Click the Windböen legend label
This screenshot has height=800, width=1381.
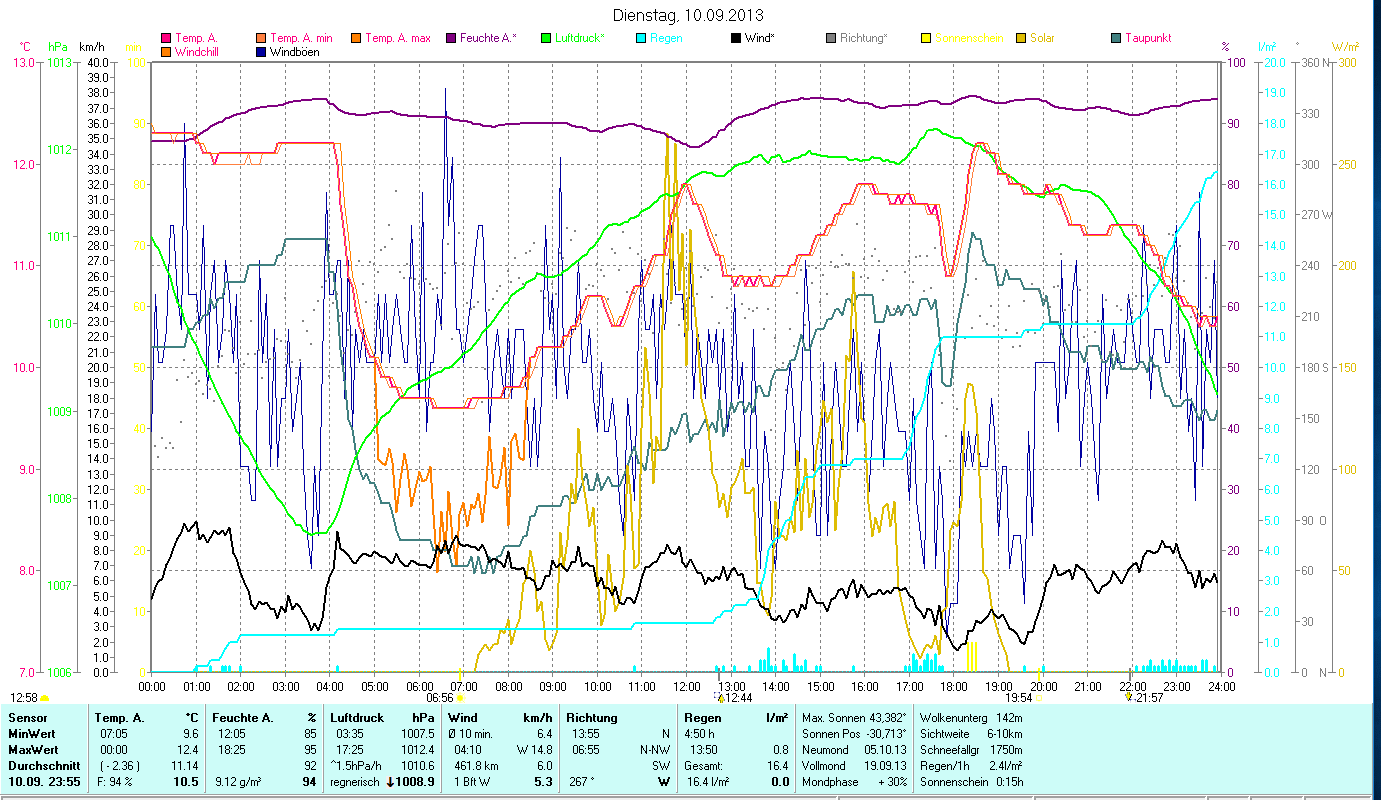295,51
